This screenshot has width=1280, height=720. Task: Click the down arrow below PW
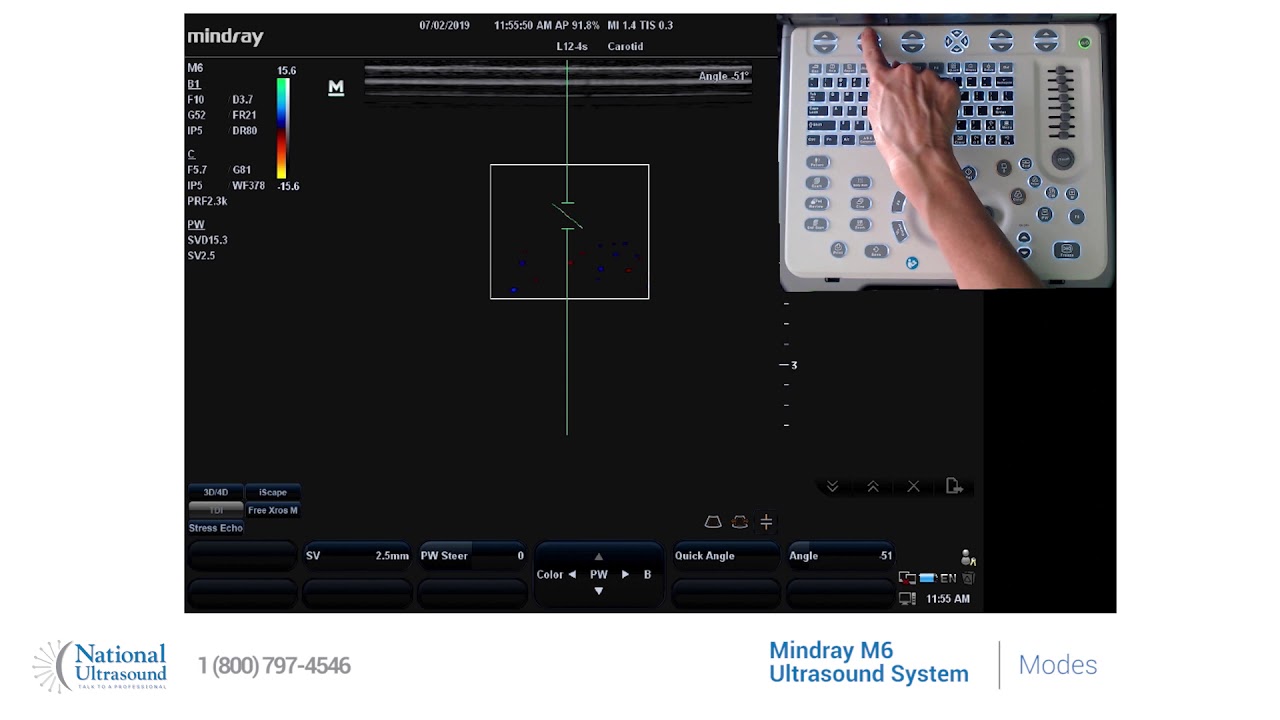599,591
